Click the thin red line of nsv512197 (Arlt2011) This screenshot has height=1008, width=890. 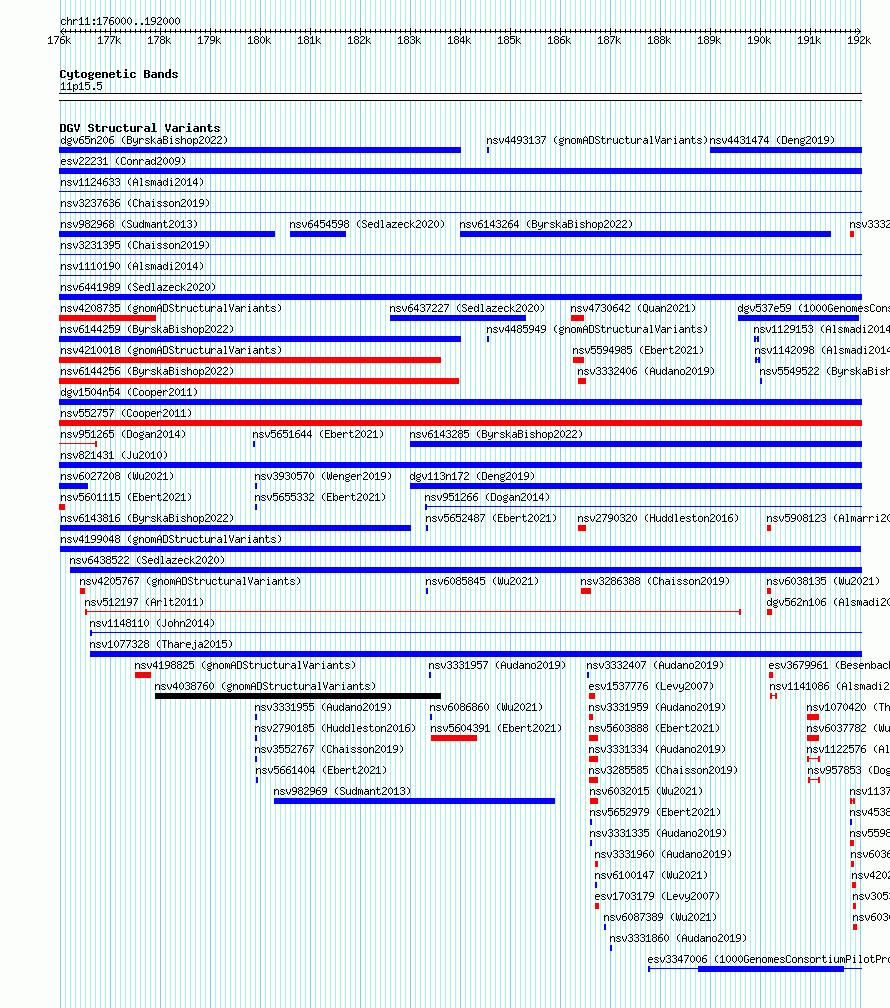[413, 612]
